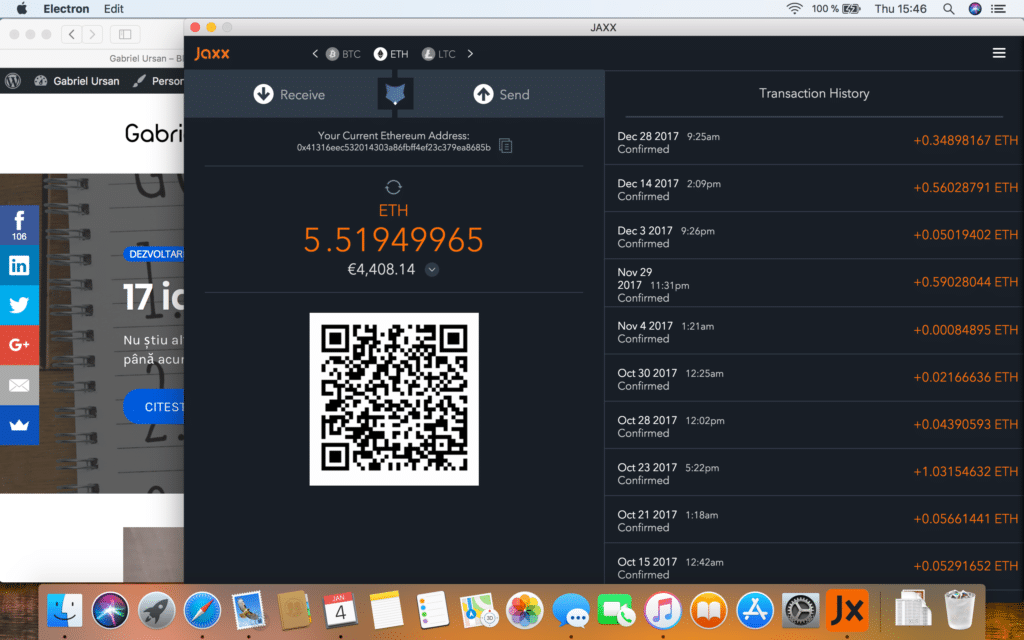Show previous coins with left chevron

(x=315, y=54)
